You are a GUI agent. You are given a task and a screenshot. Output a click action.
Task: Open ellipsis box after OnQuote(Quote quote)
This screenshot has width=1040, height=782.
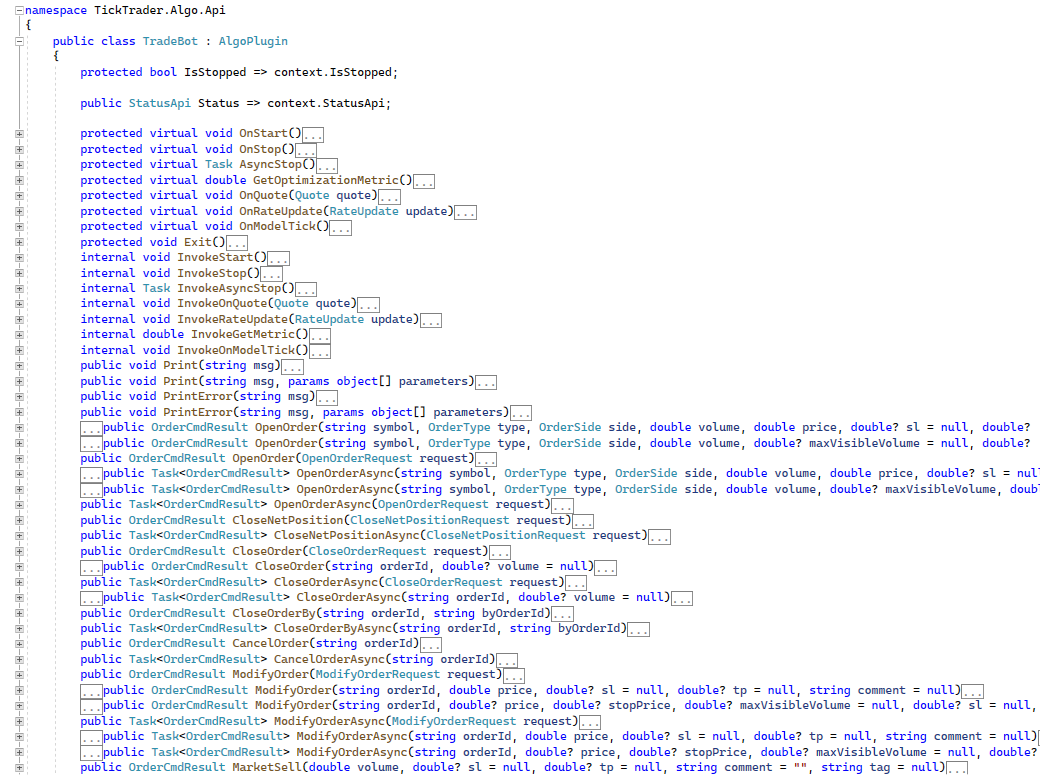click(389, 197)
